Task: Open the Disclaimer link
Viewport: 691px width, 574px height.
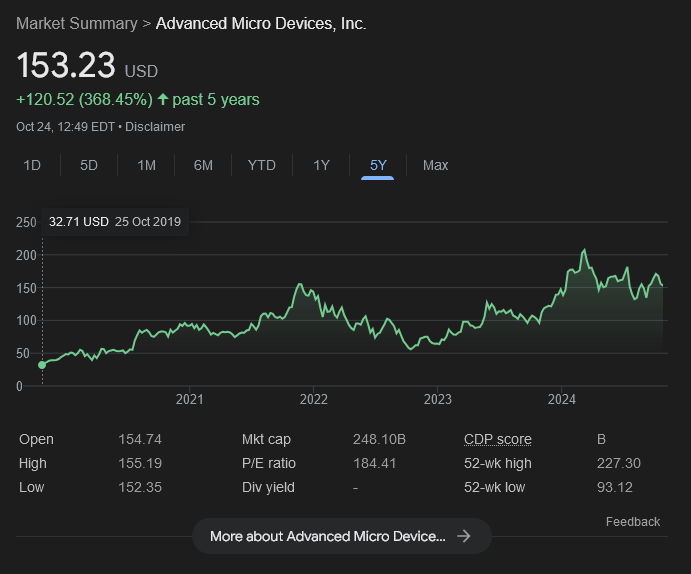Action: pos(155,127)
